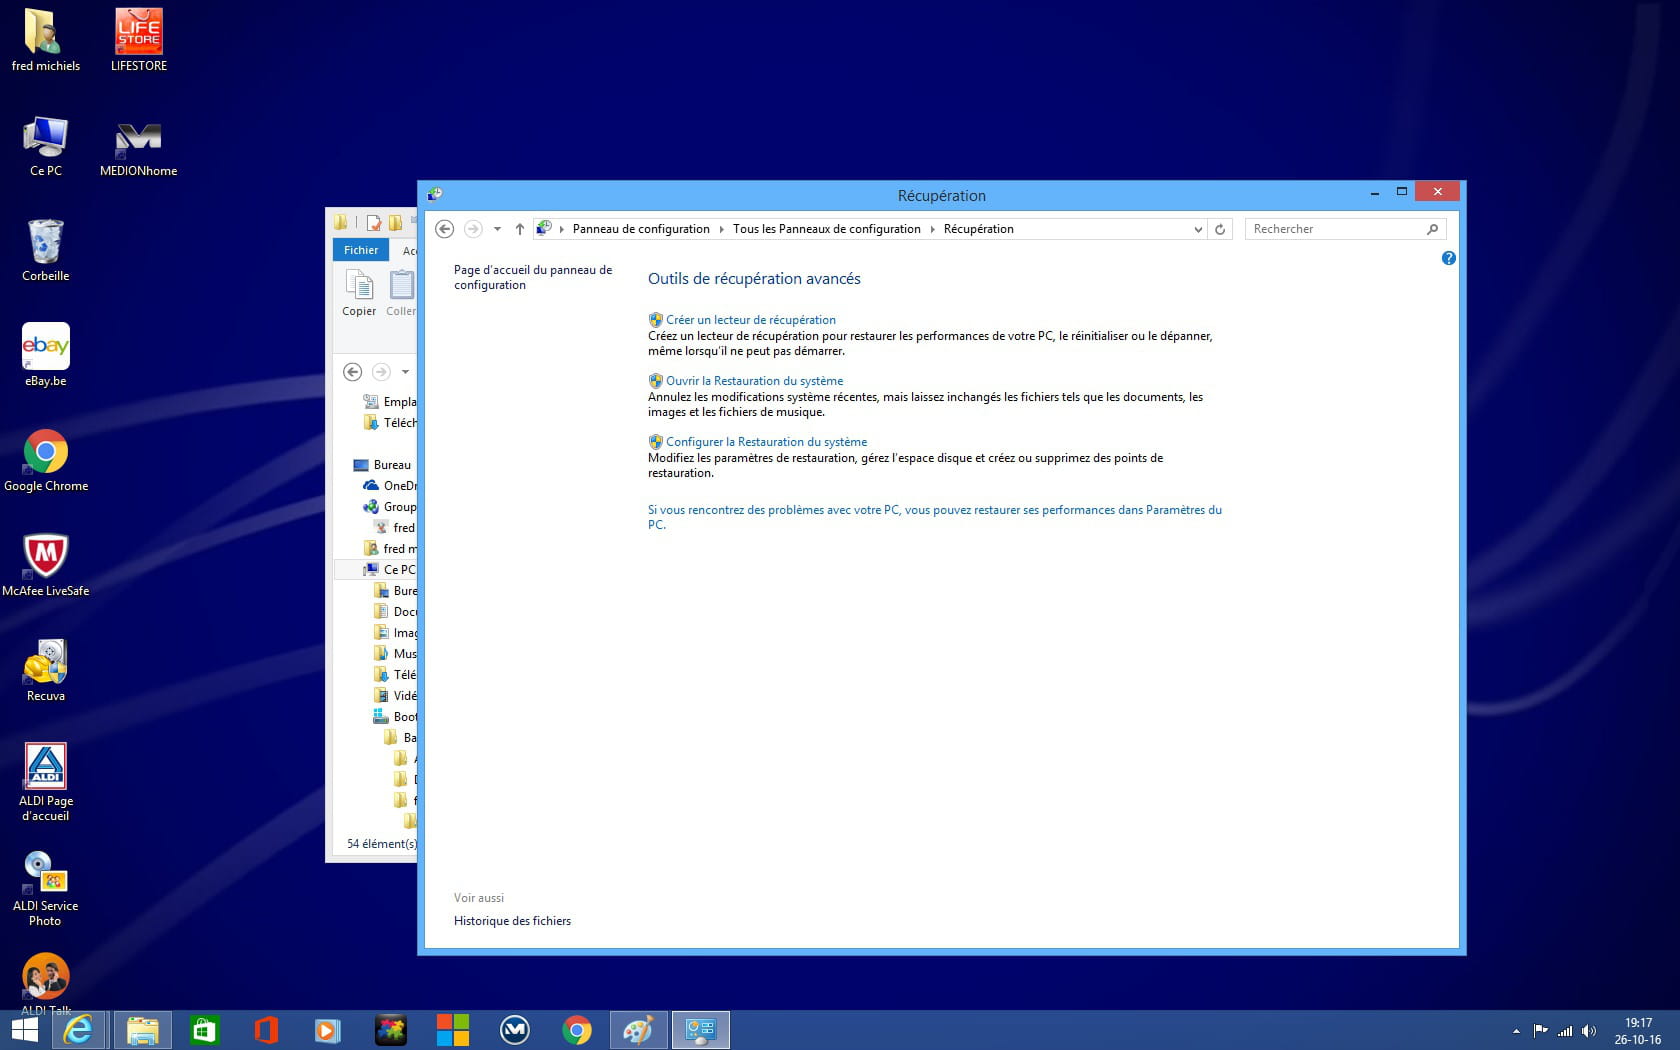Open Fichier tab in Explorer window

click(361, 250)
